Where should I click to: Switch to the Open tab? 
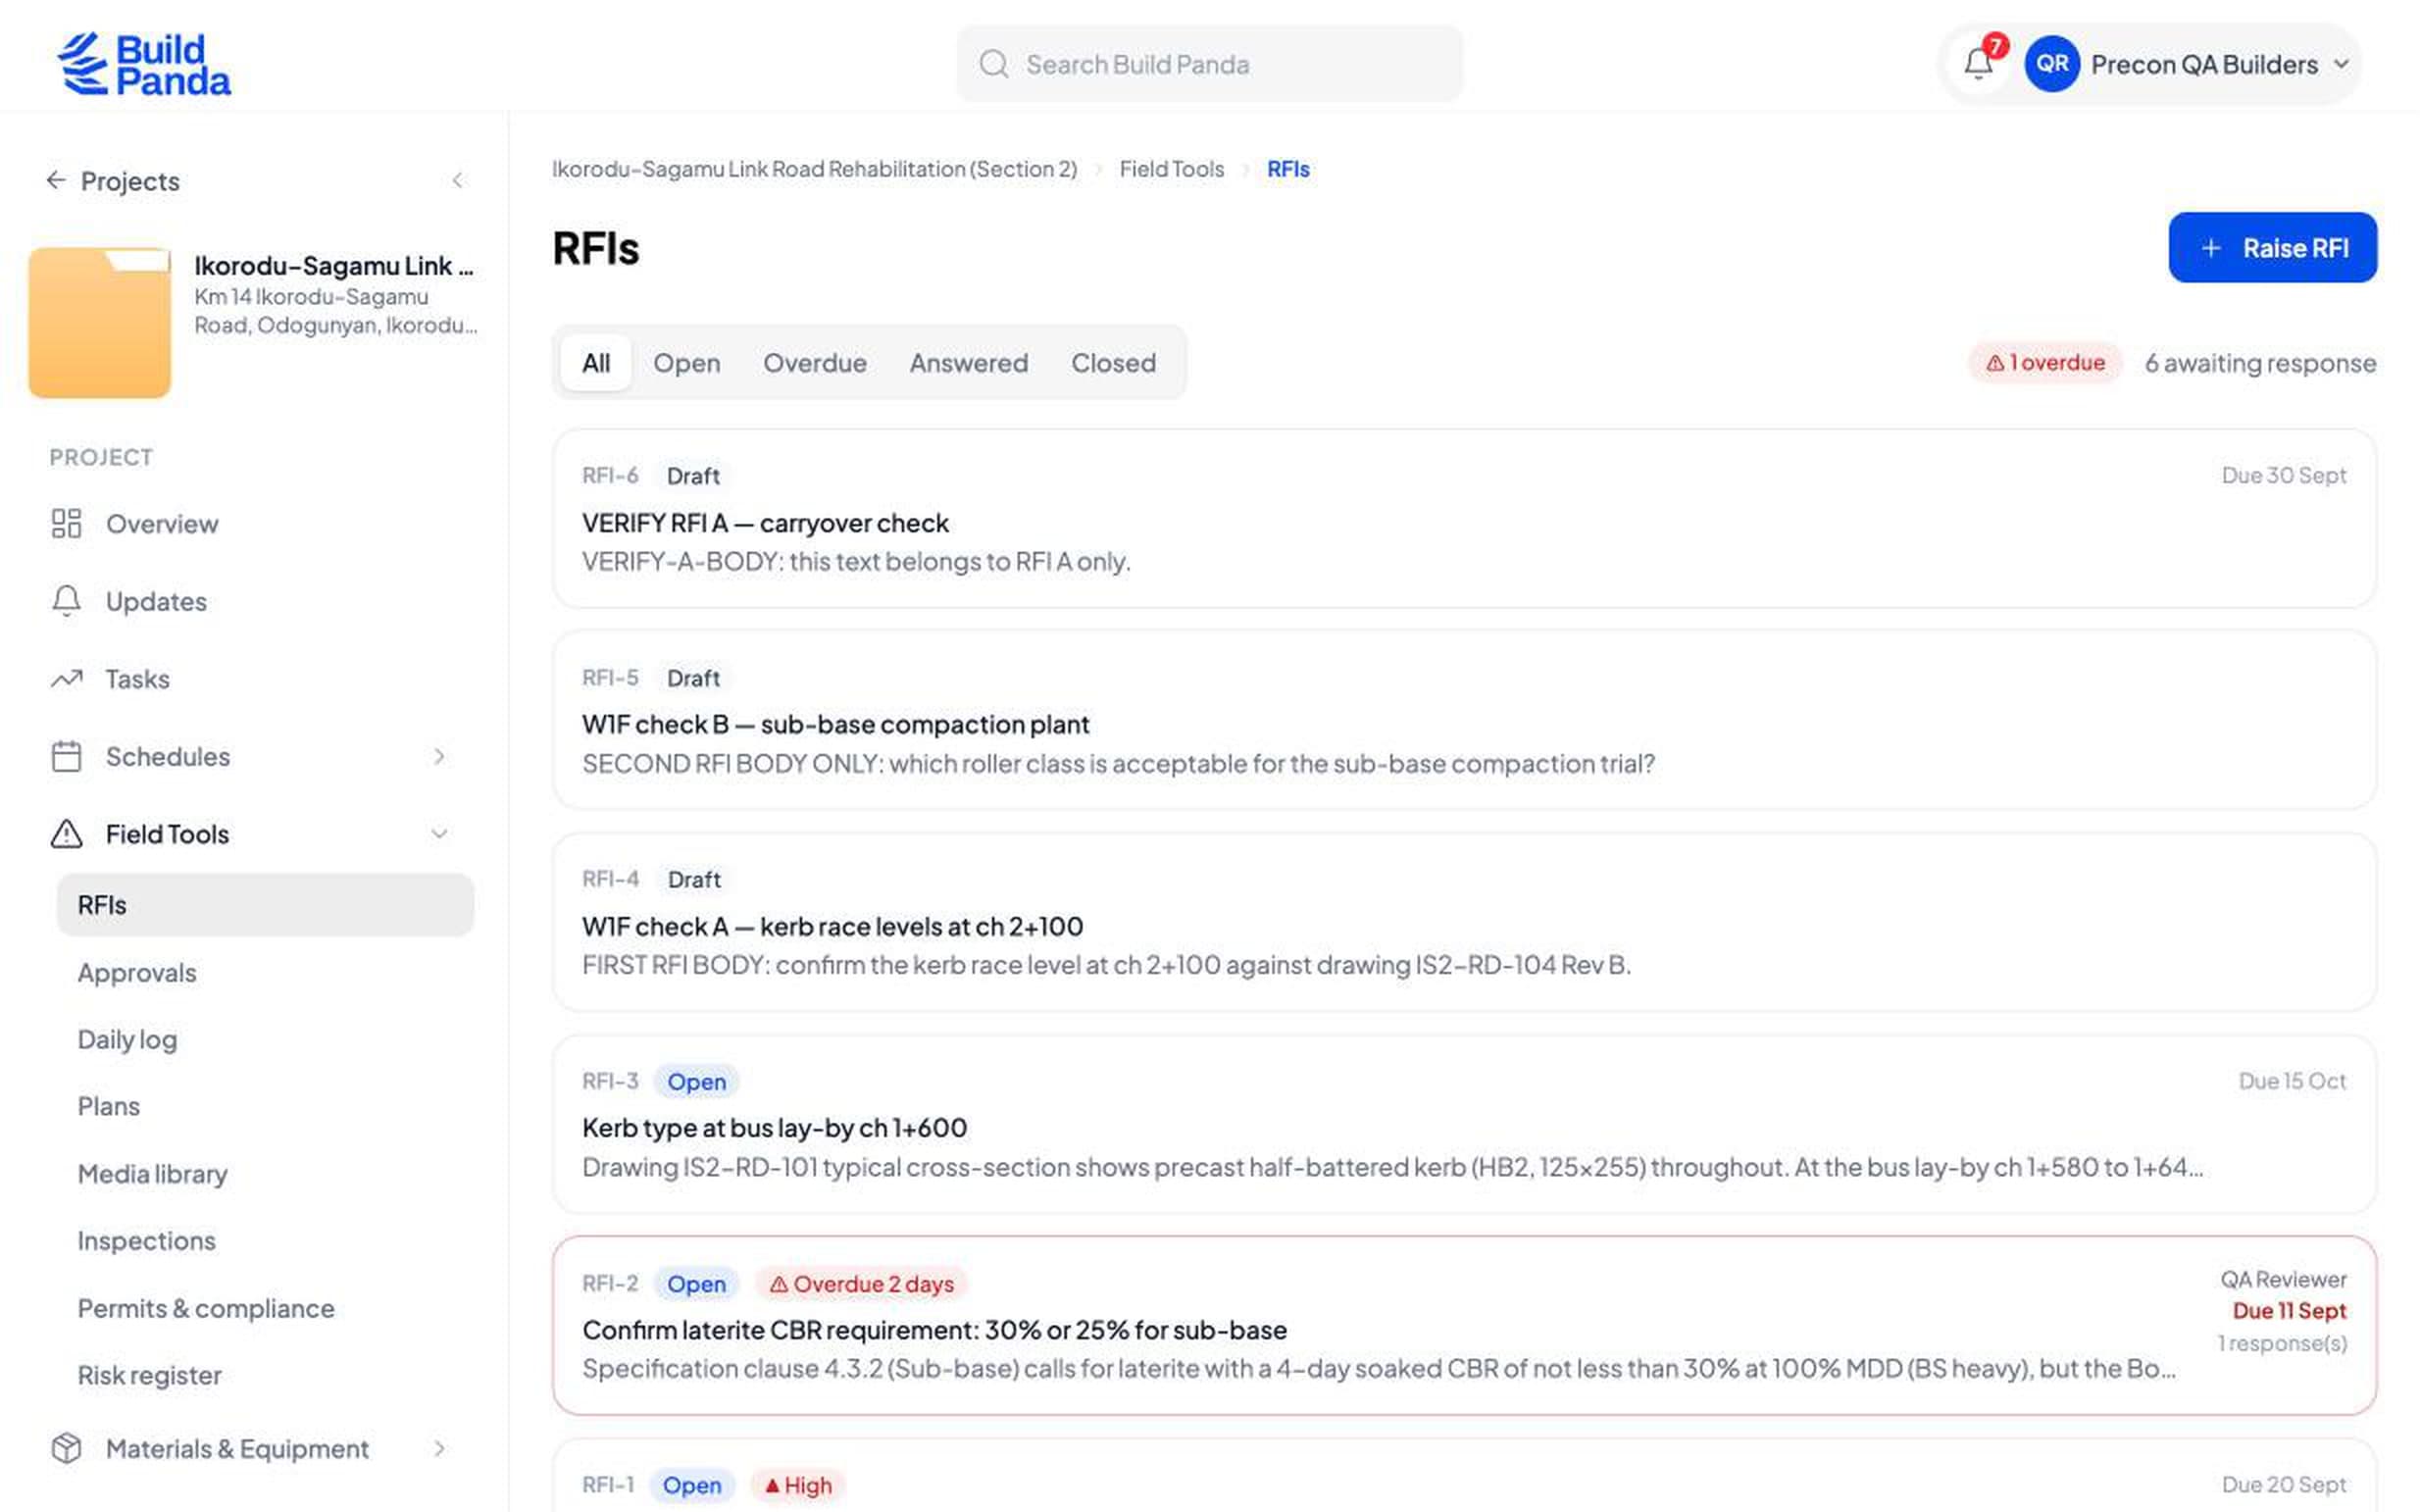coord(687,362)
